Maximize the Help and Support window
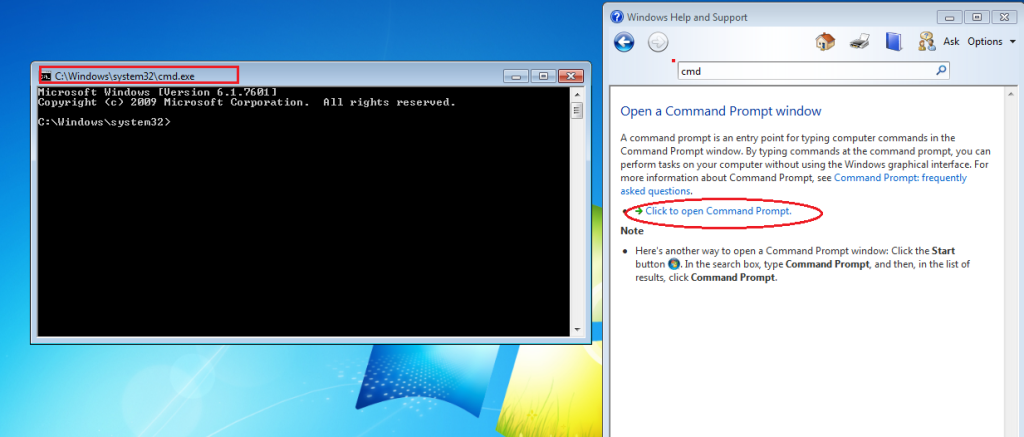 [x=977, y=18]
